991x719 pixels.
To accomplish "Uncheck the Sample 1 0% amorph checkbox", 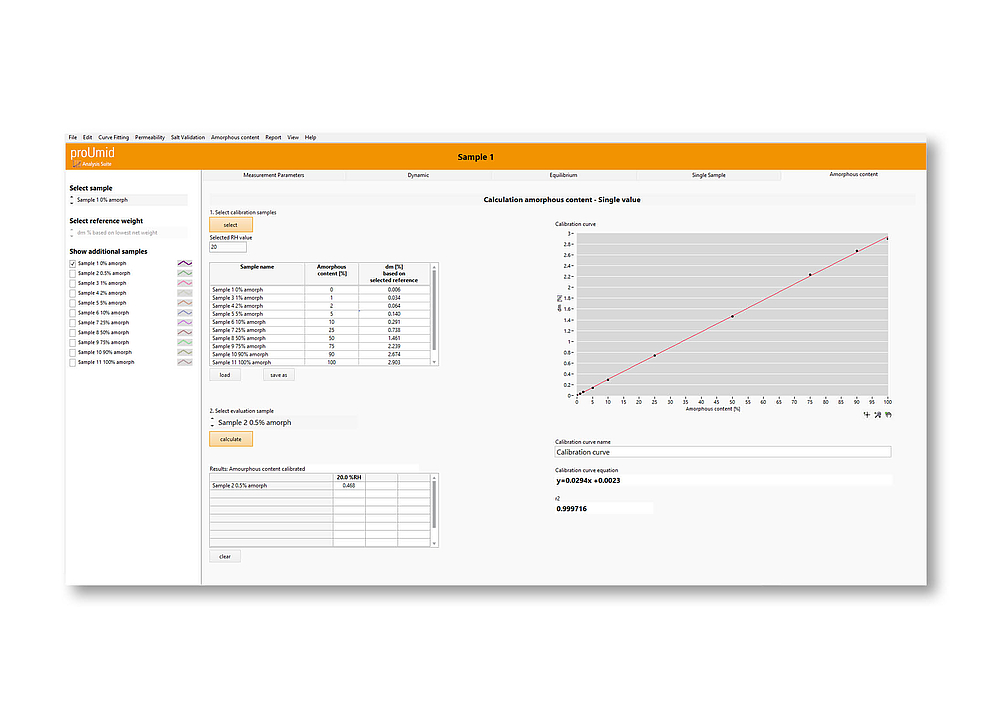I will click(x=73, y=263).
